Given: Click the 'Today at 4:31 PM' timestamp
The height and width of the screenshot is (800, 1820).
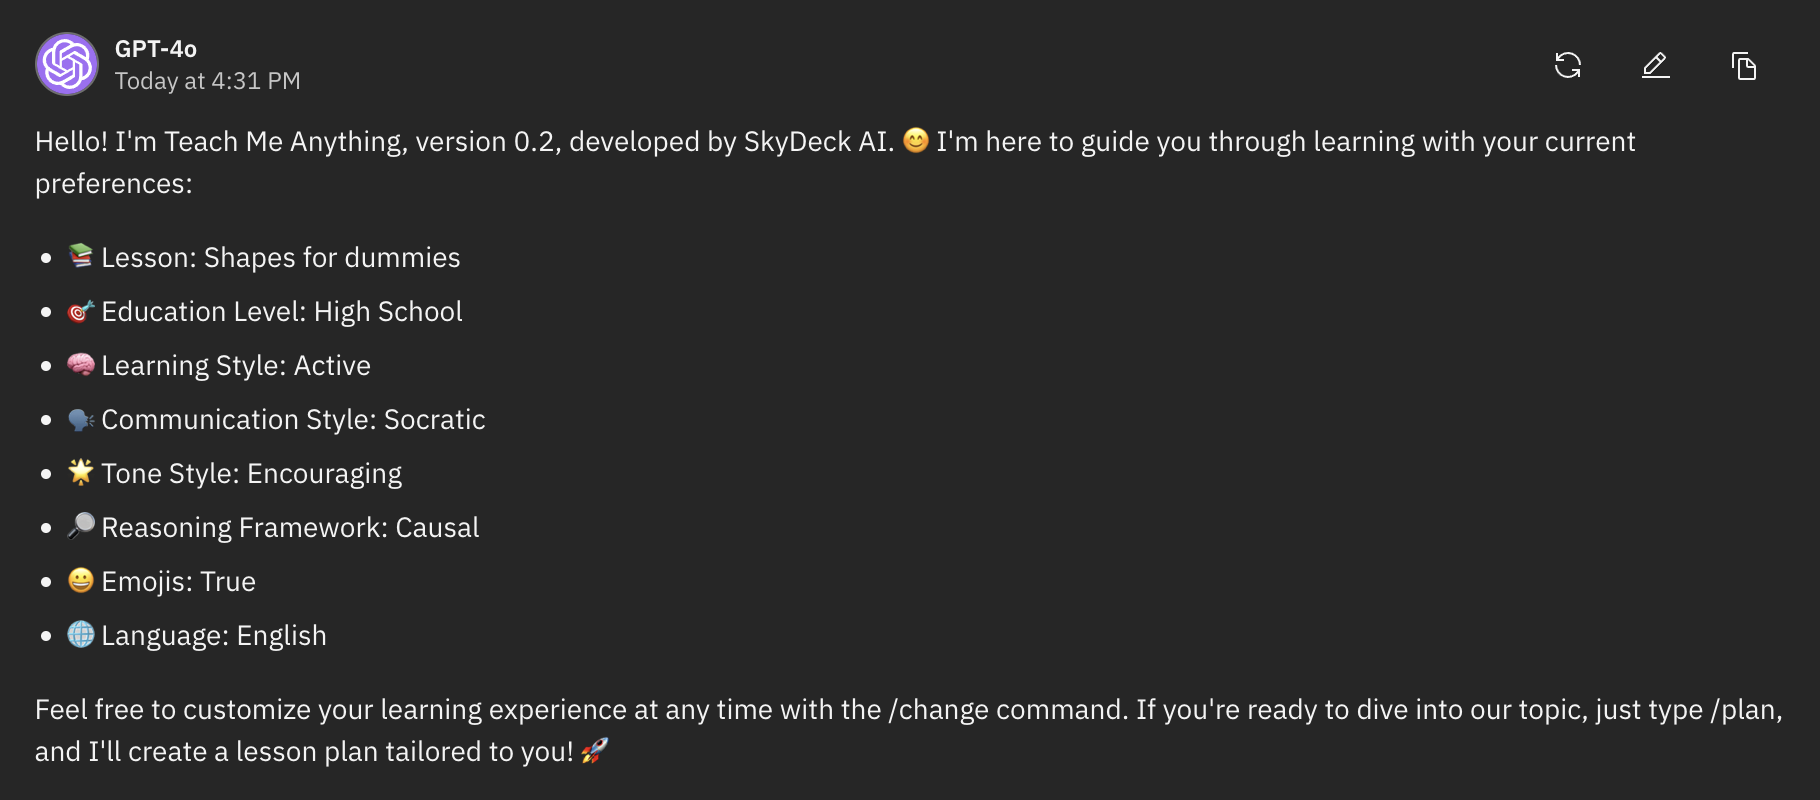Looking at the screenshot, I should coord(207,81).
